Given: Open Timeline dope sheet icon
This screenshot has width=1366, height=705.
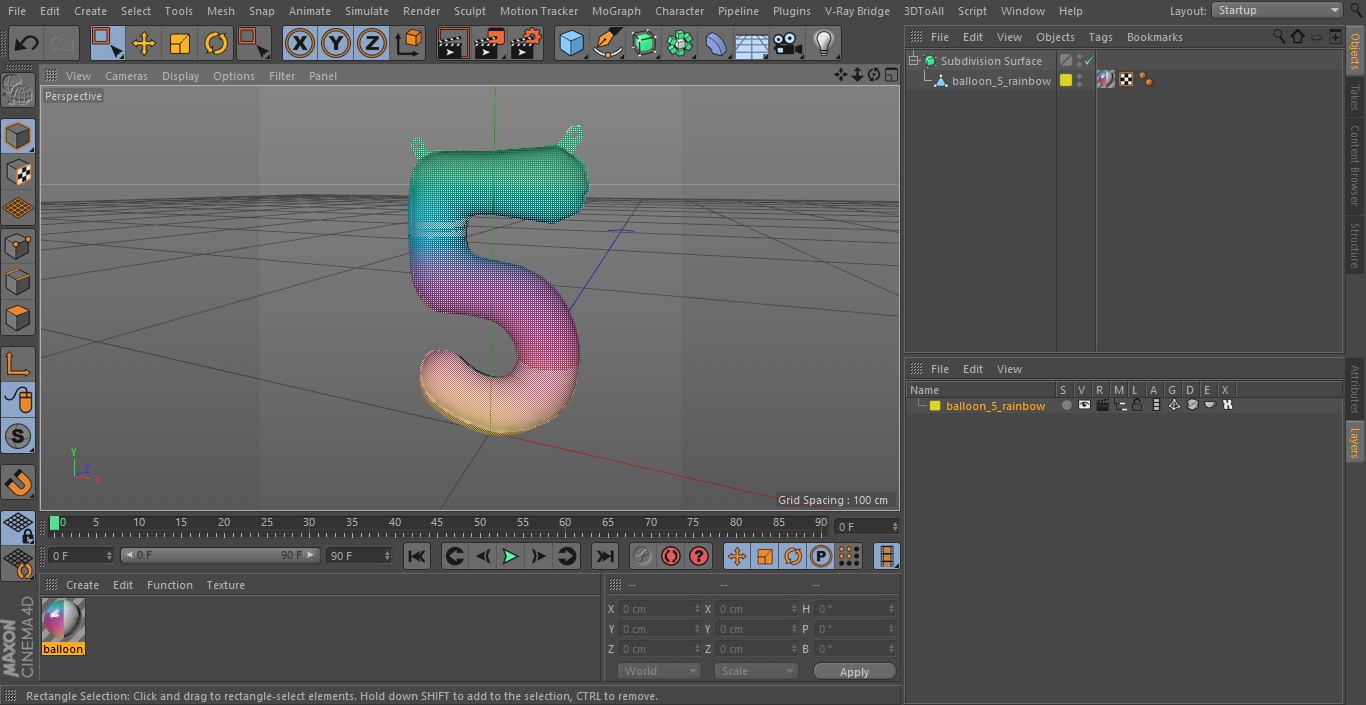Looking at the screenshot, I should click(x=886, y=556).
